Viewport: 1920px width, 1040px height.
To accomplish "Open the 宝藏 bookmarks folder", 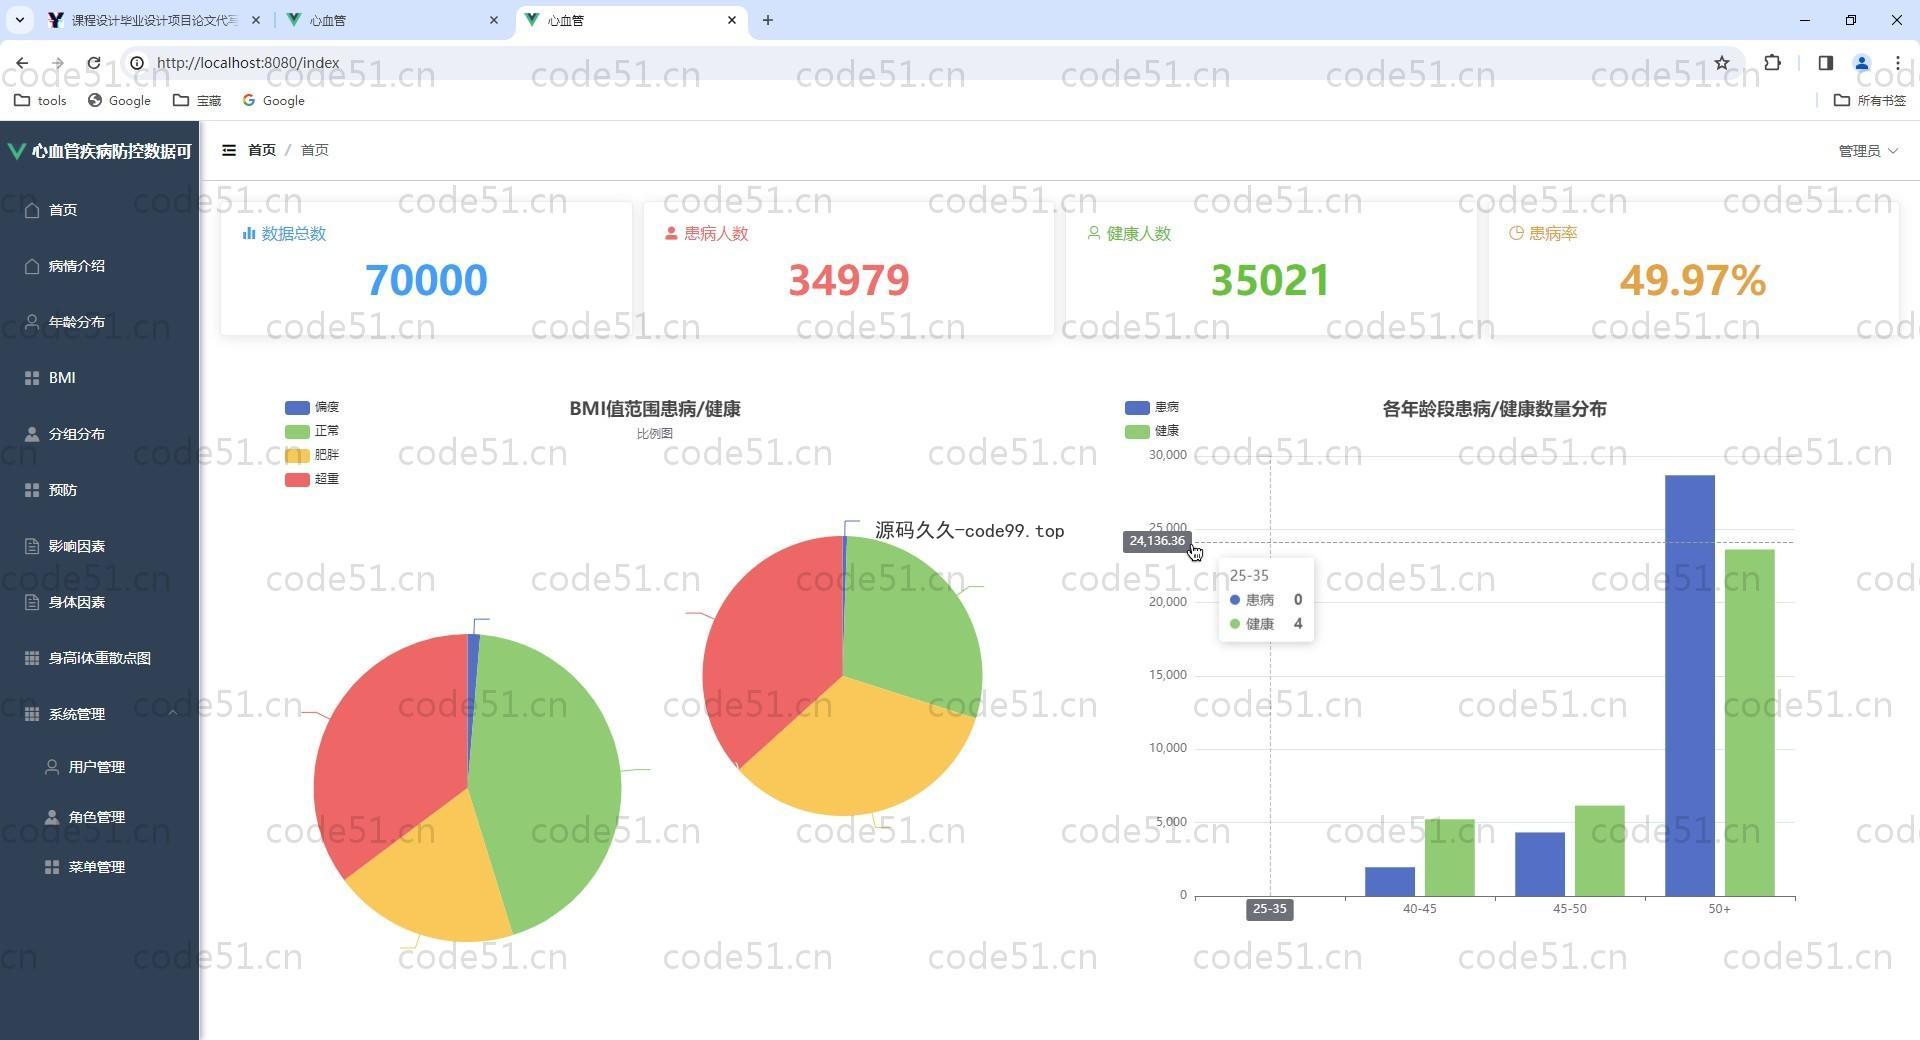I will click(x=197, y=100).
